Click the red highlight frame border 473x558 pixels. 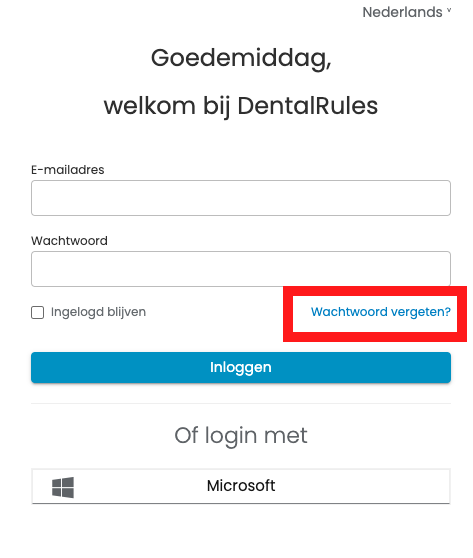[375, 291]
